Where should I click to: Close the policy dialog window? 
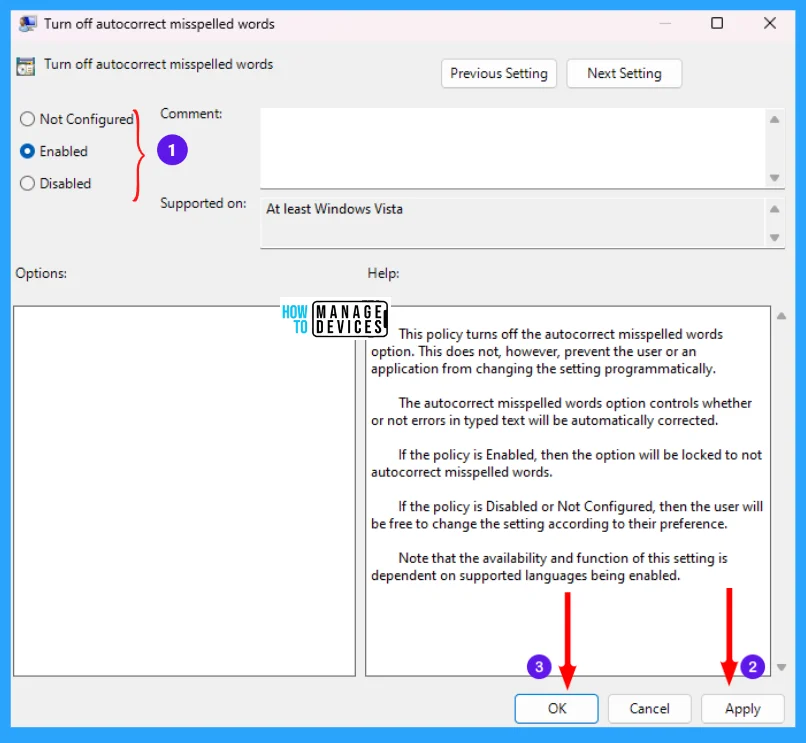tap(770, 23)
